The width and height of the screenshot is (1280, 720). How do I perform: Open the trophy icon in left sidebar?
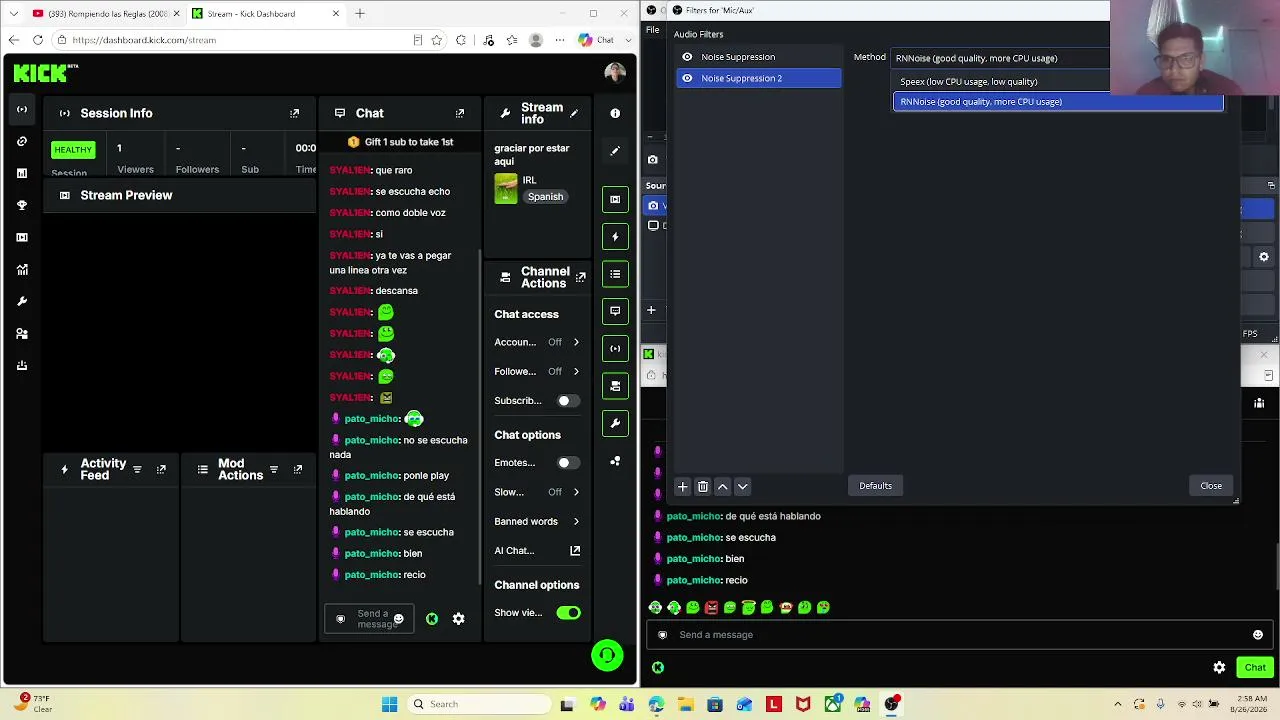22,205
